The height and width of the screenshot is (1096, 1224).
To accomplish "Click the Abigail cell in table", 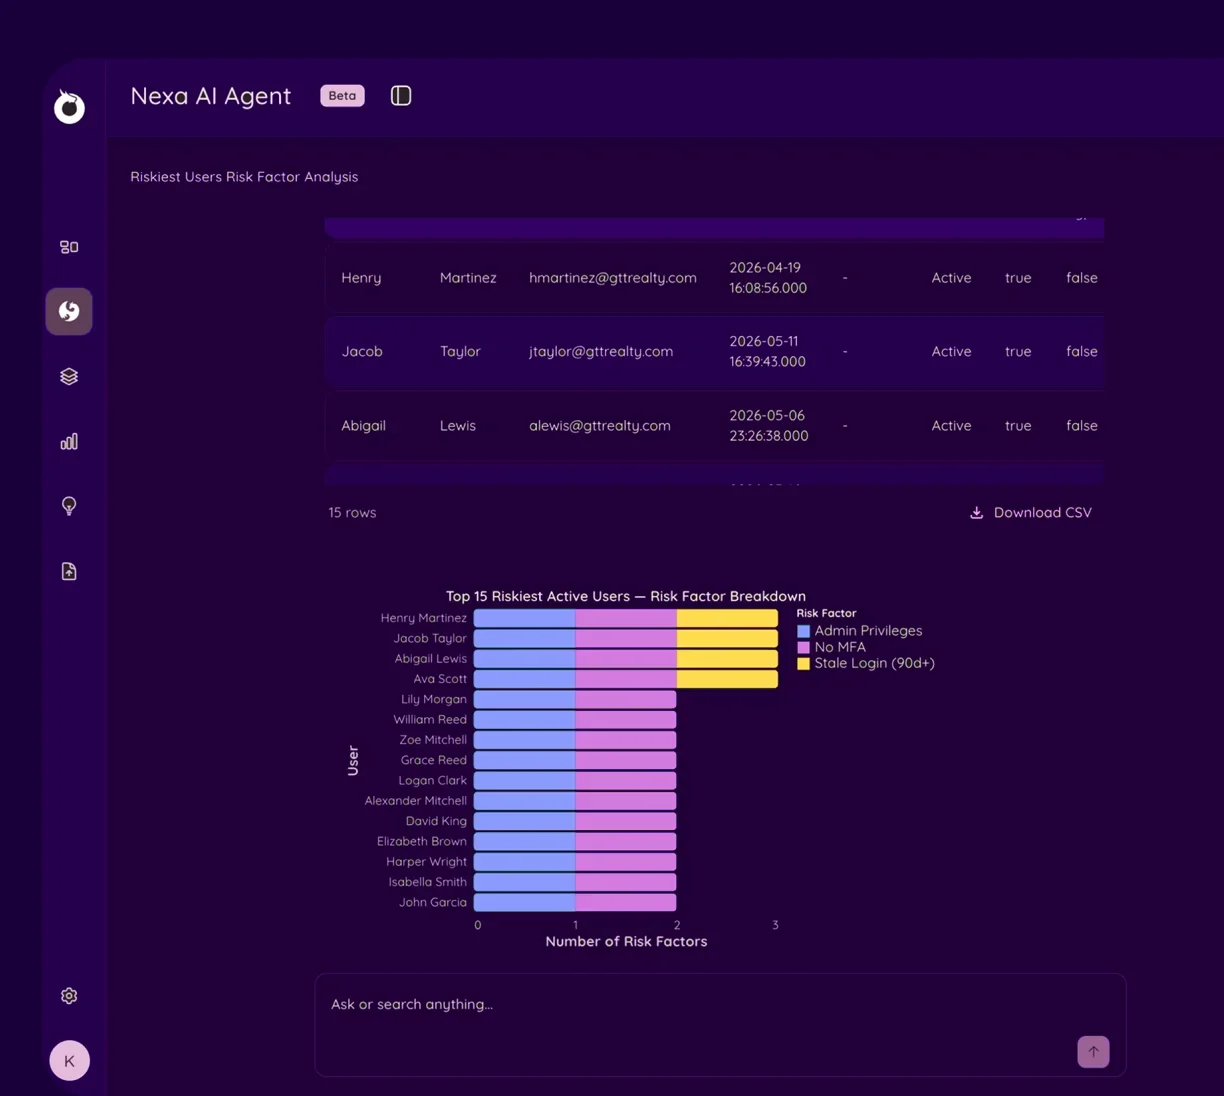I will click(x=363, y=426).
